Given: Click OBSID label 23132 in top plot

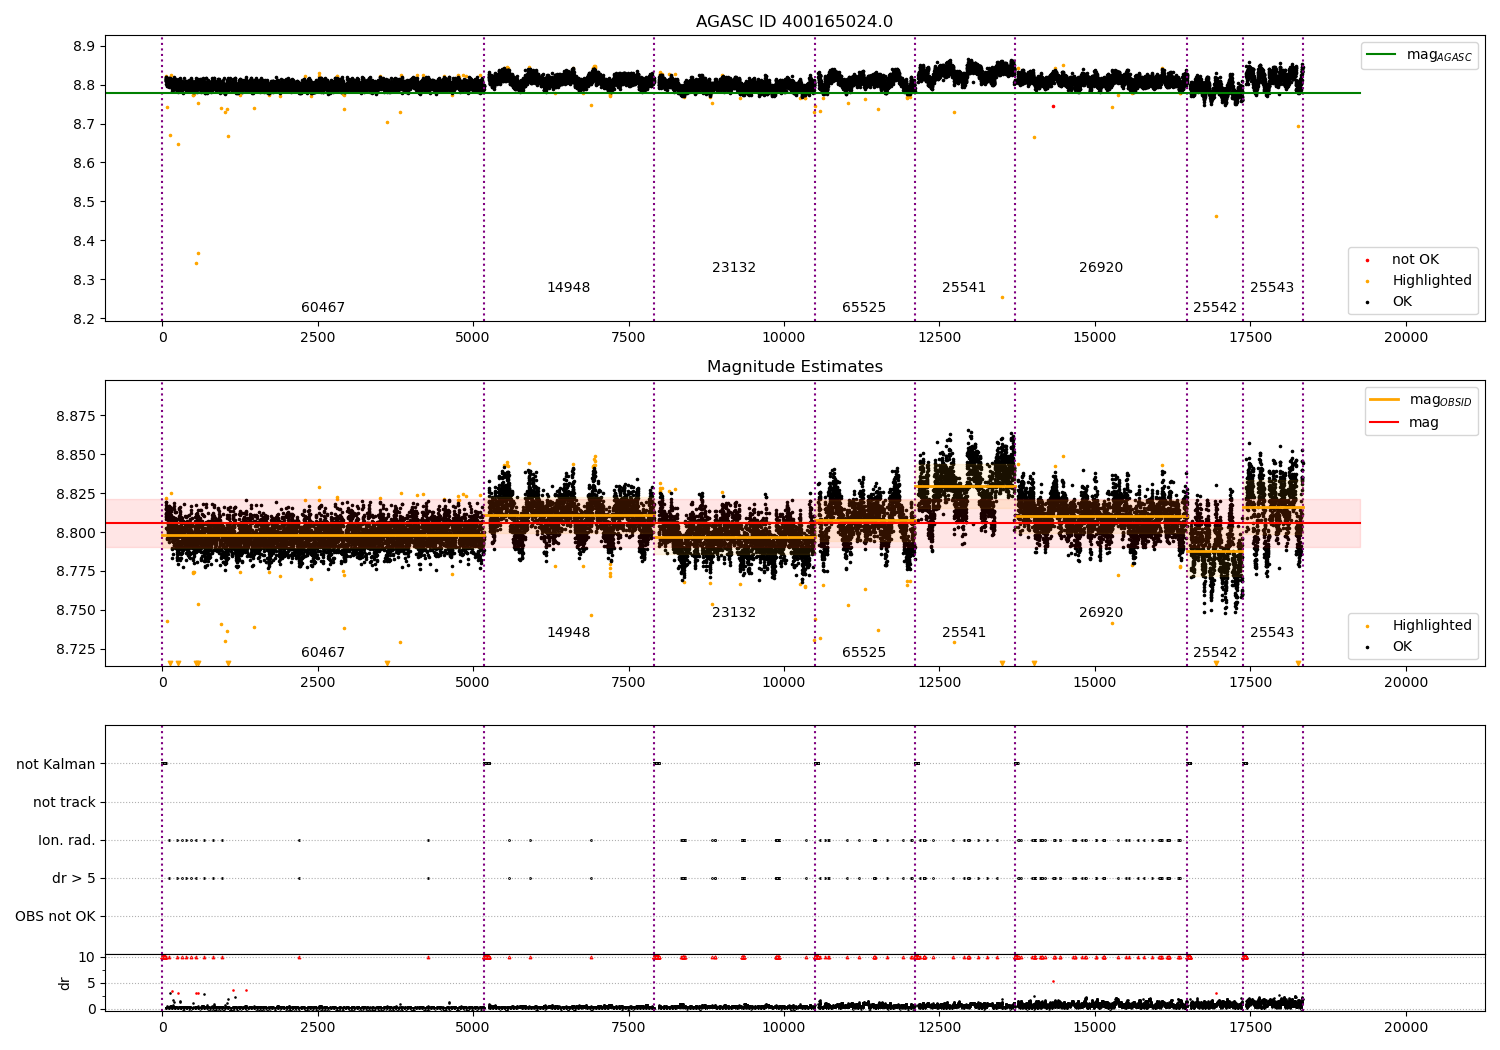Looking at the screenshot, I should pos(734,268).
